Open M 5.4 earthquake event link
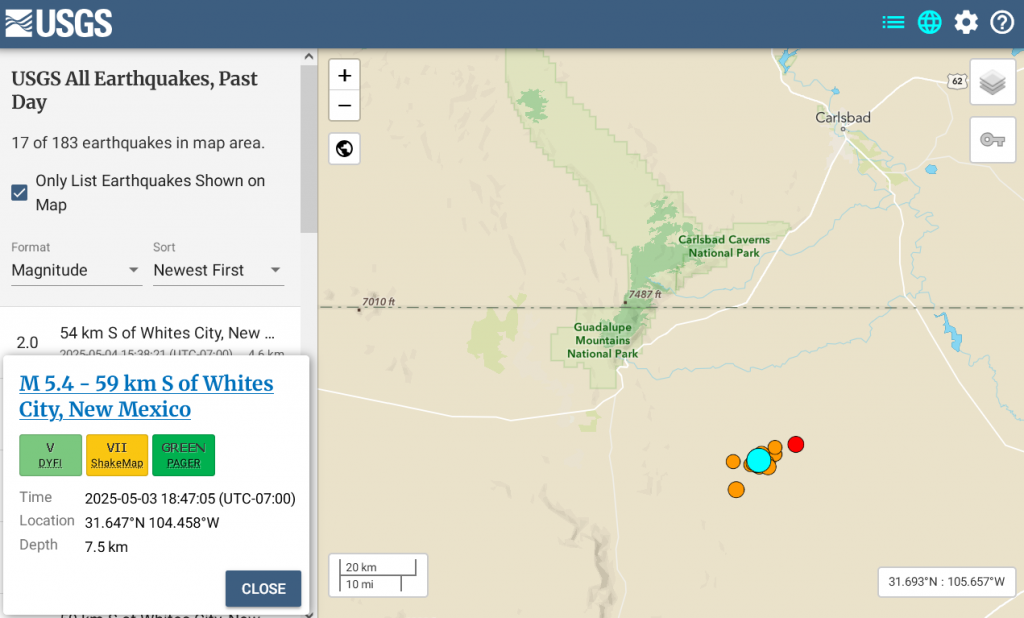This screenshot has width=1024, height=618. point(146,396)
